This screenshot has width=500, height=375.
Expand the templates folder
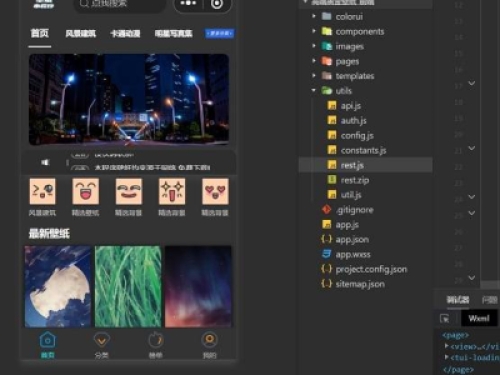click(x=314, y=76)
